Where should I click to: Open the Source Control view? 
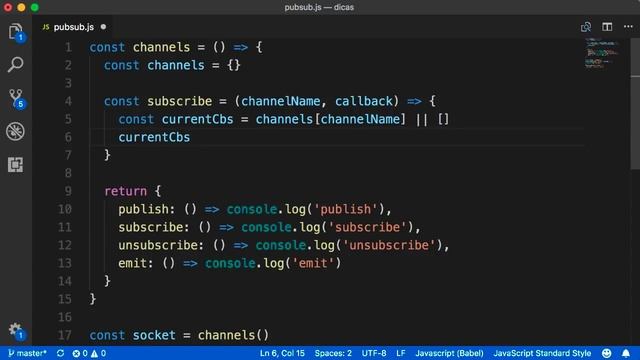click(x=16, y=98)
